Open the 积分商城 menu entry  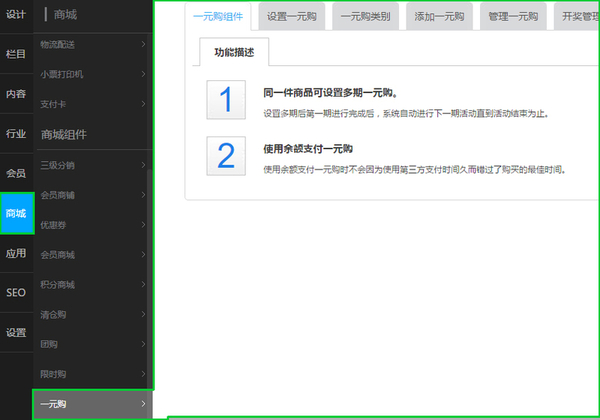(92, 284)
